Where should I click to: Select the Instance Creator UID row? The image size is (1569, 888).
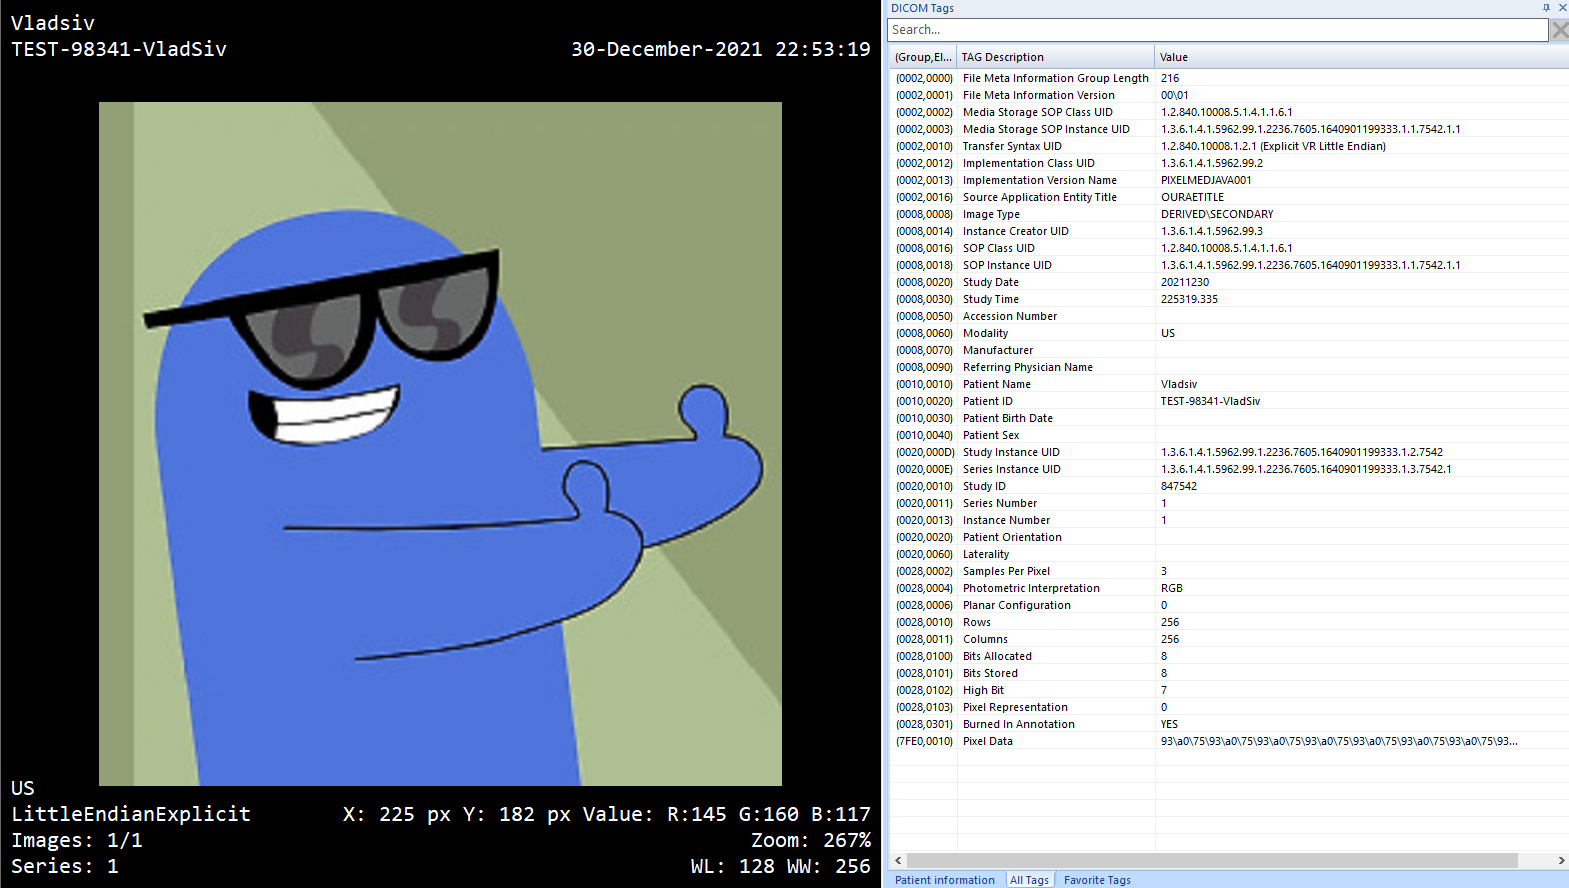click(x=1229, y=231)
